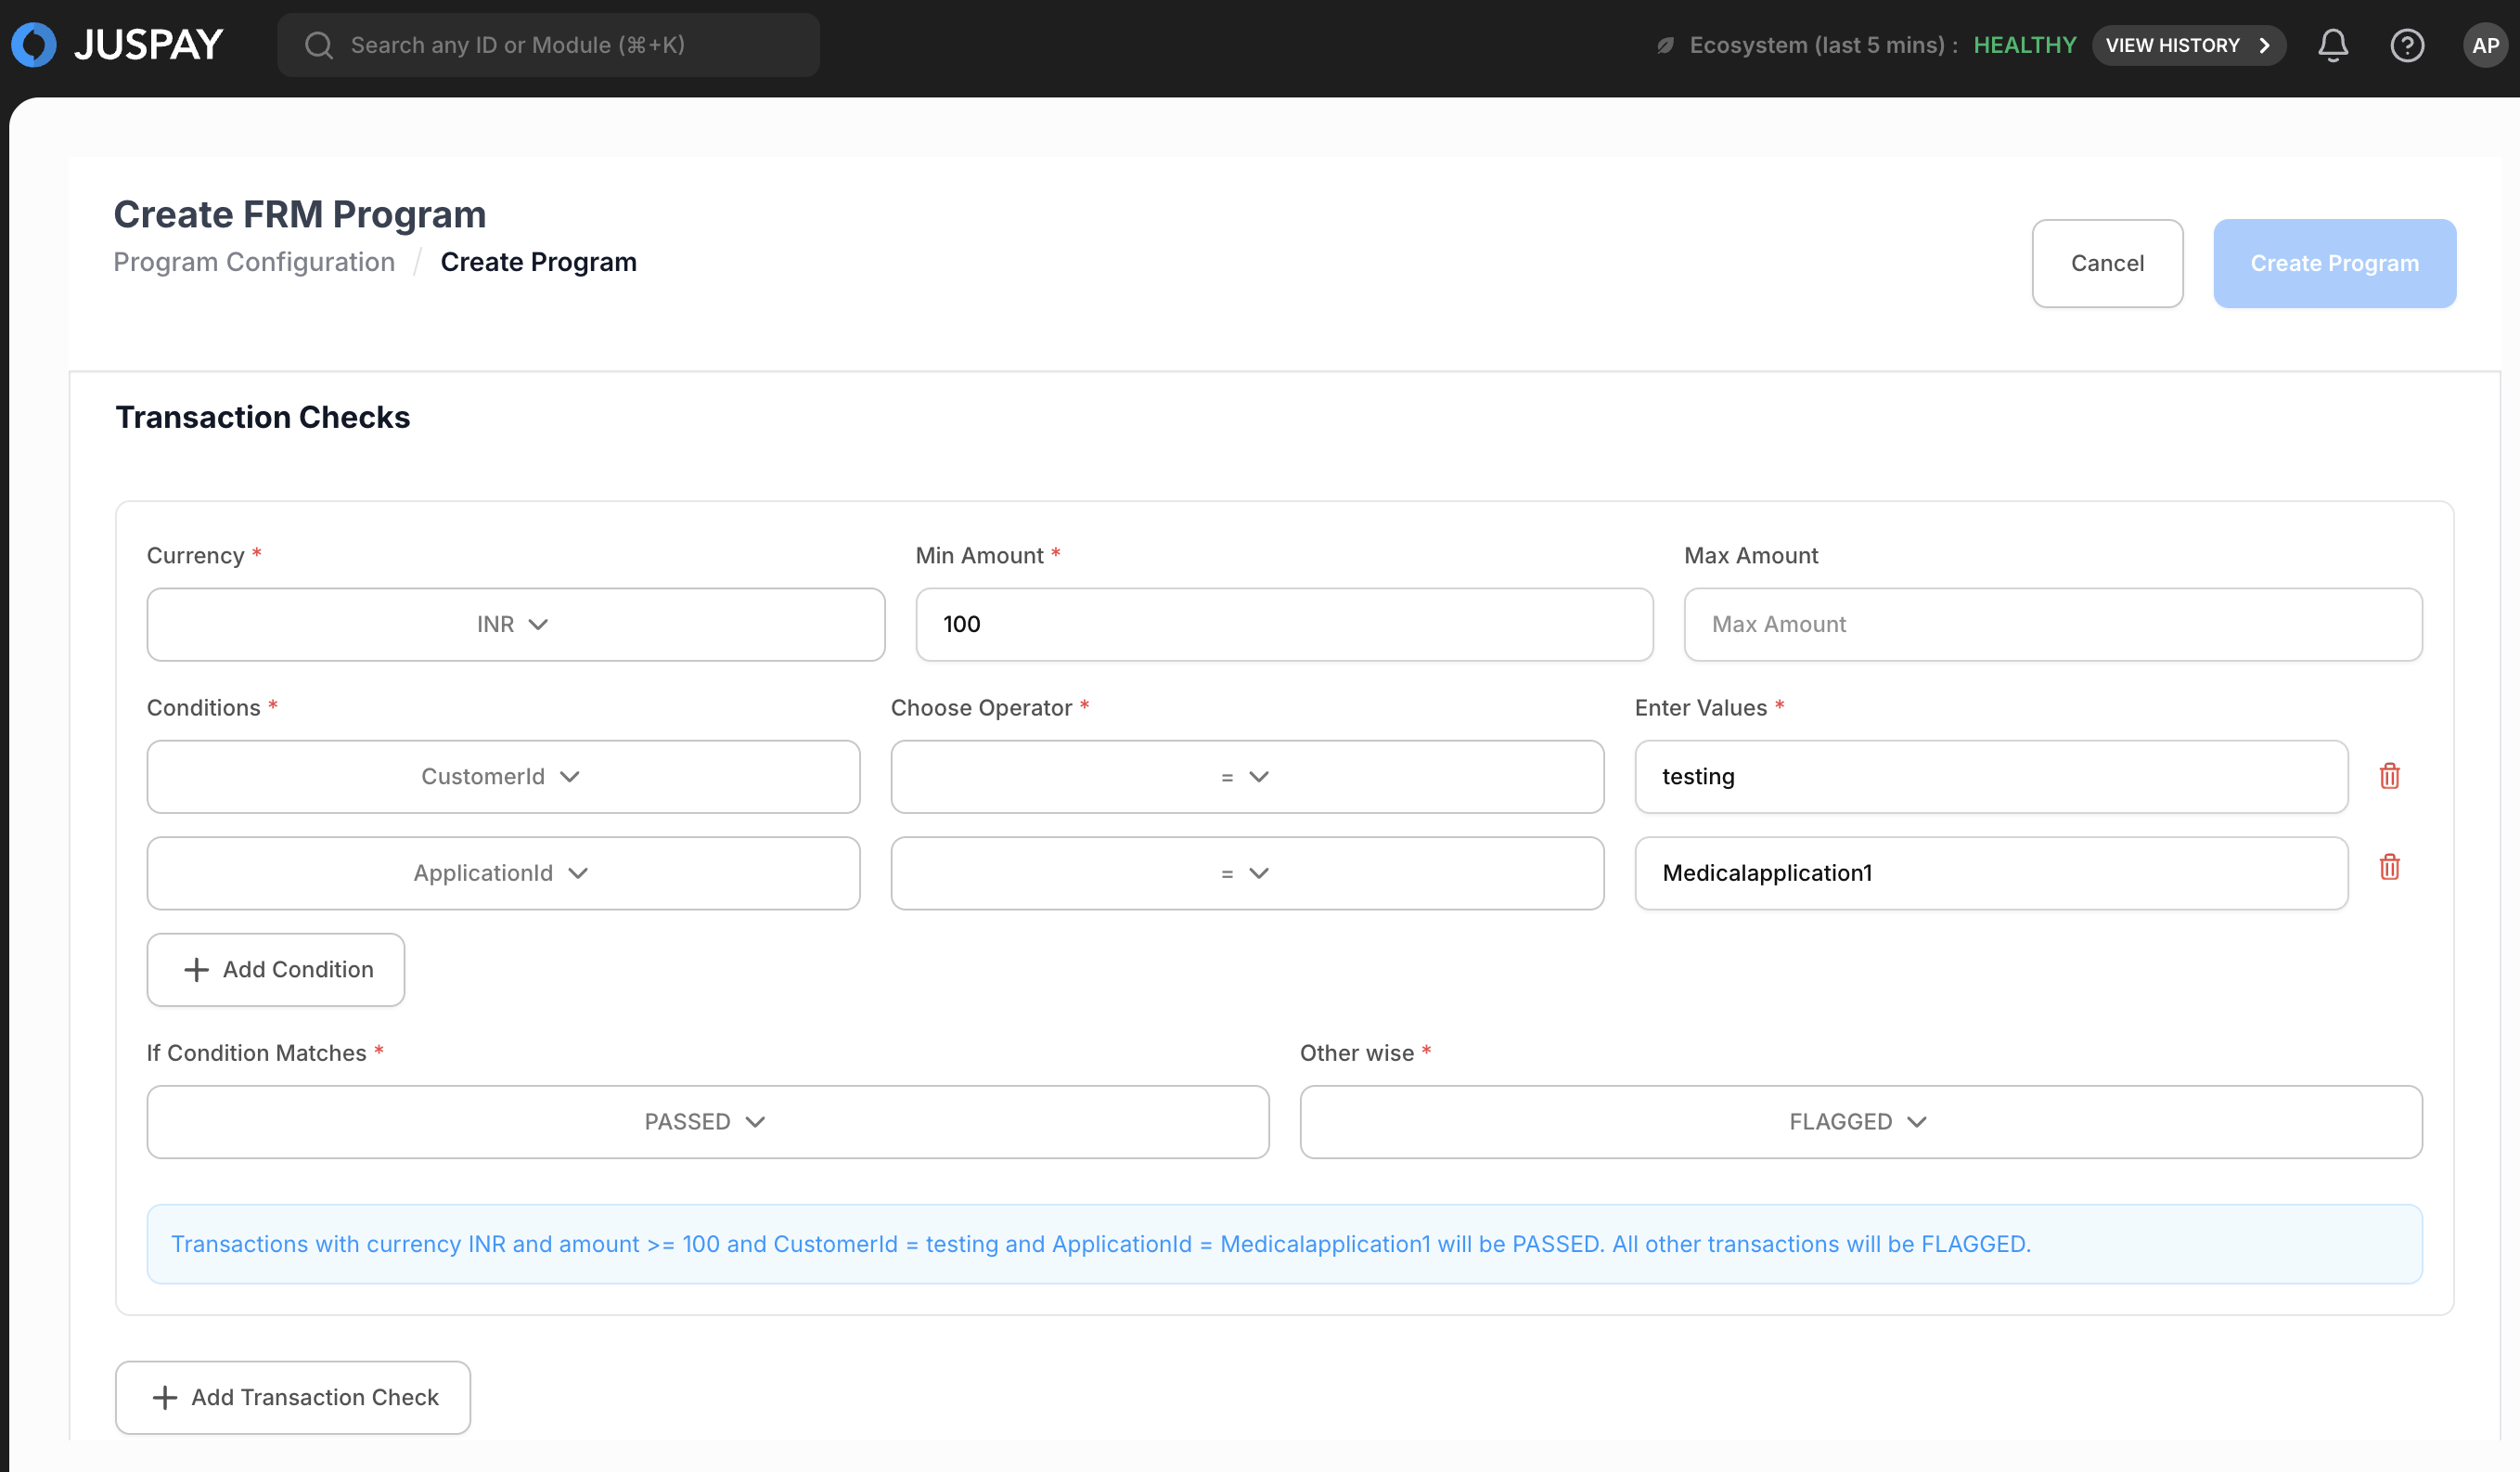Go to Program Configuration breadcrumb

click(254, 262)
